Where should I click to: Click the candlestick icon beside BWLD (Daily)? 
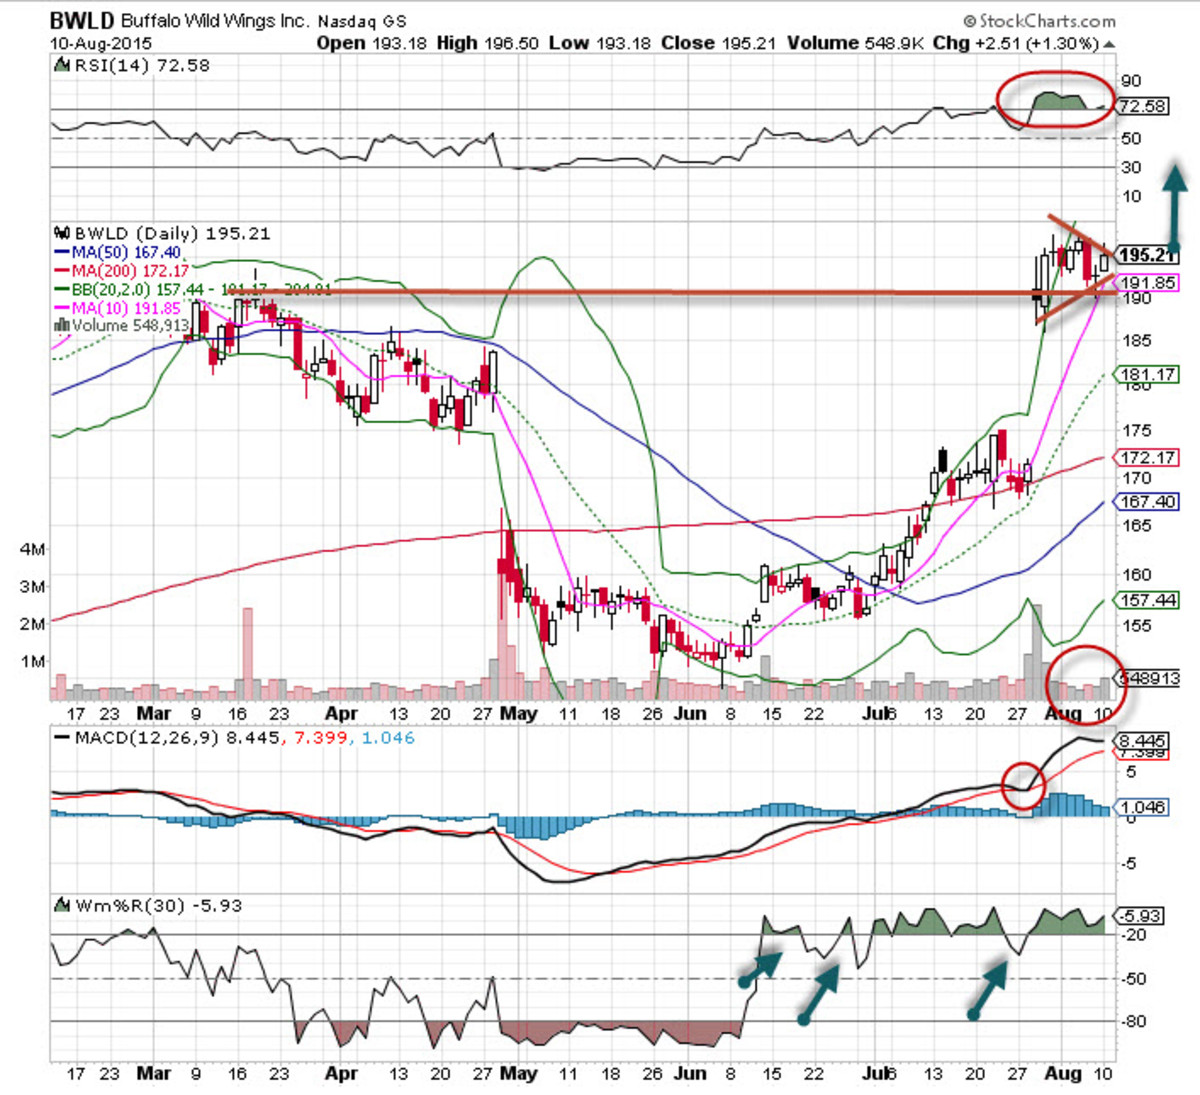[x=62, y=233]
